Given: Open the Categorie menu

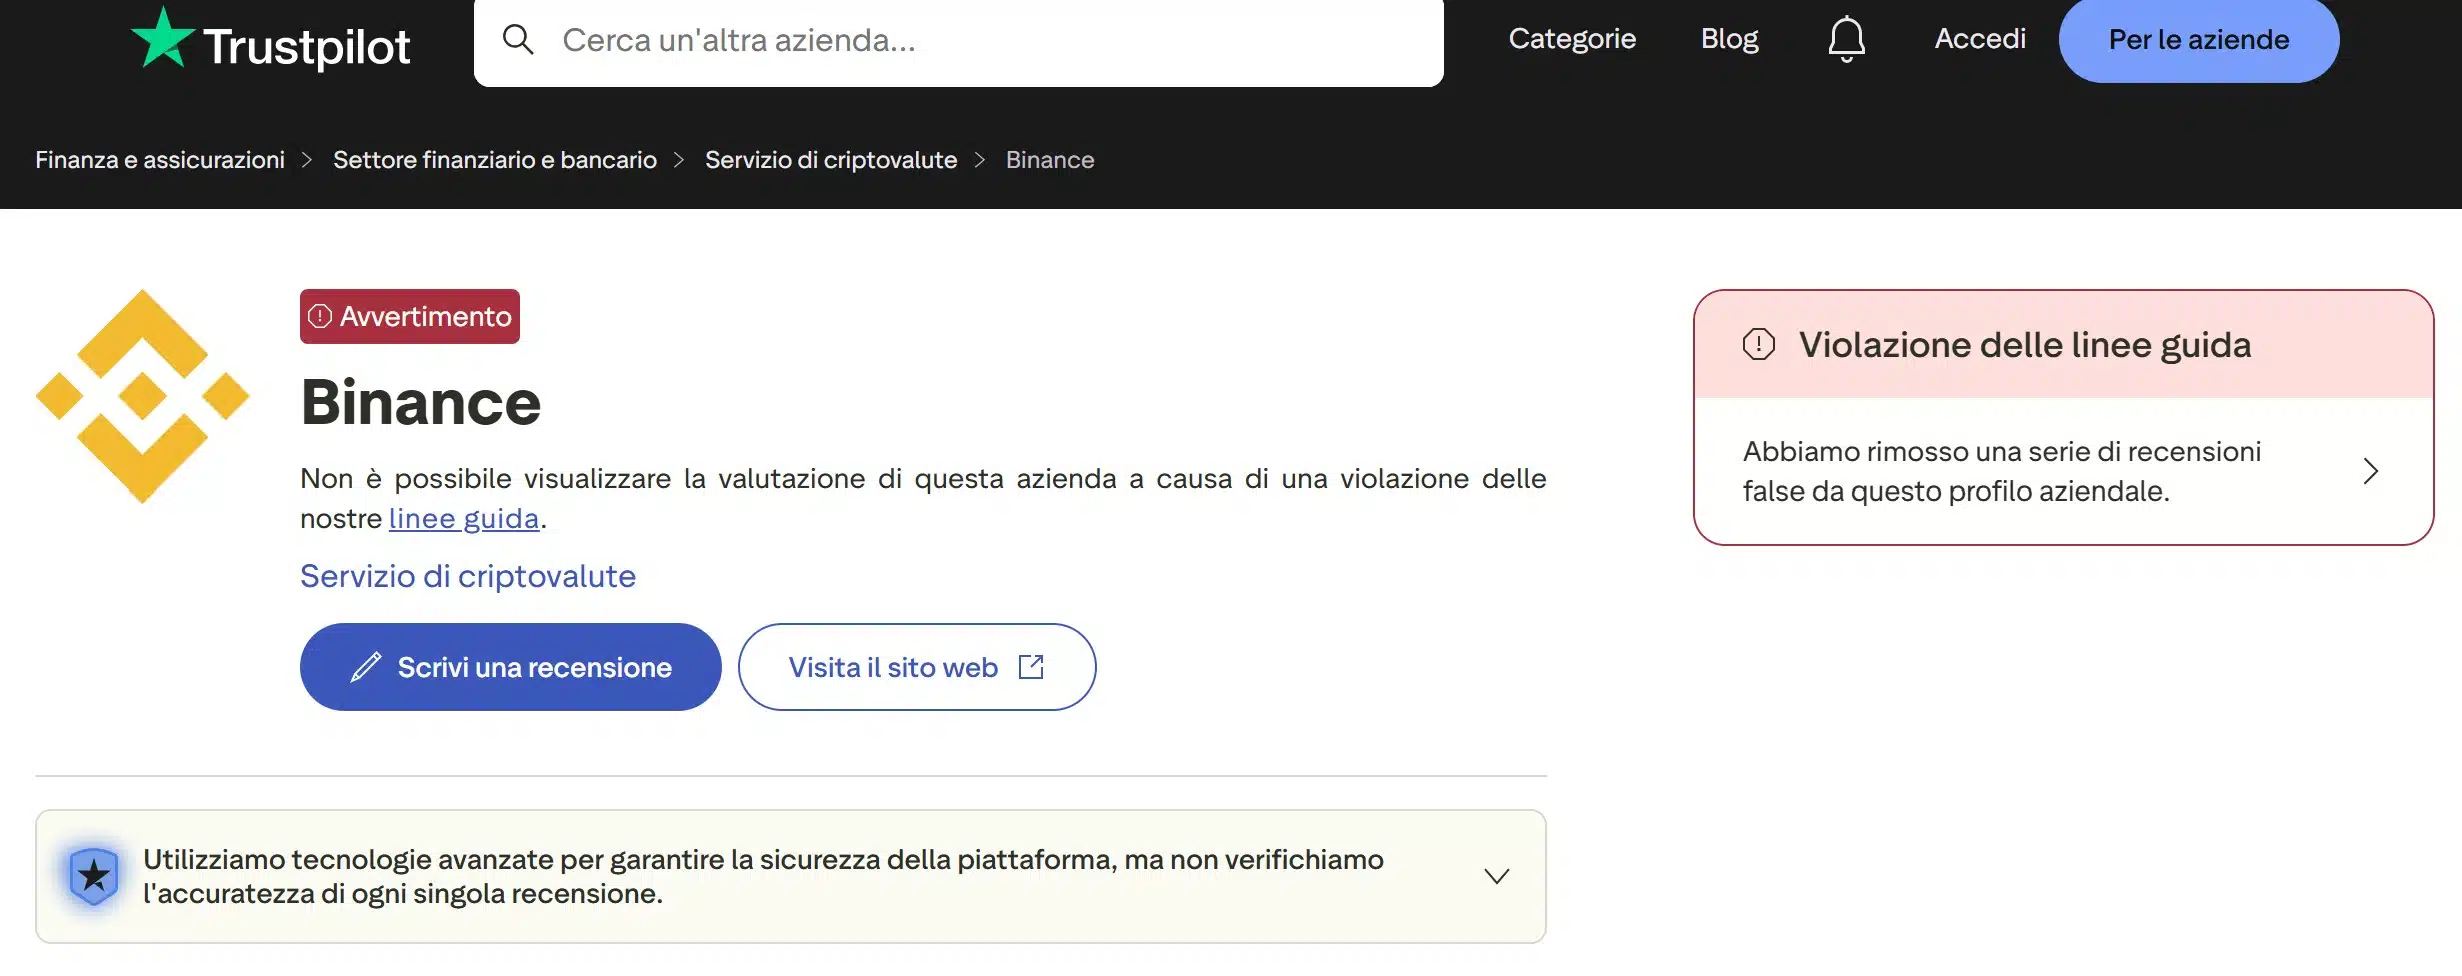Looking at the screenshot, I should tap(1571, 38).
